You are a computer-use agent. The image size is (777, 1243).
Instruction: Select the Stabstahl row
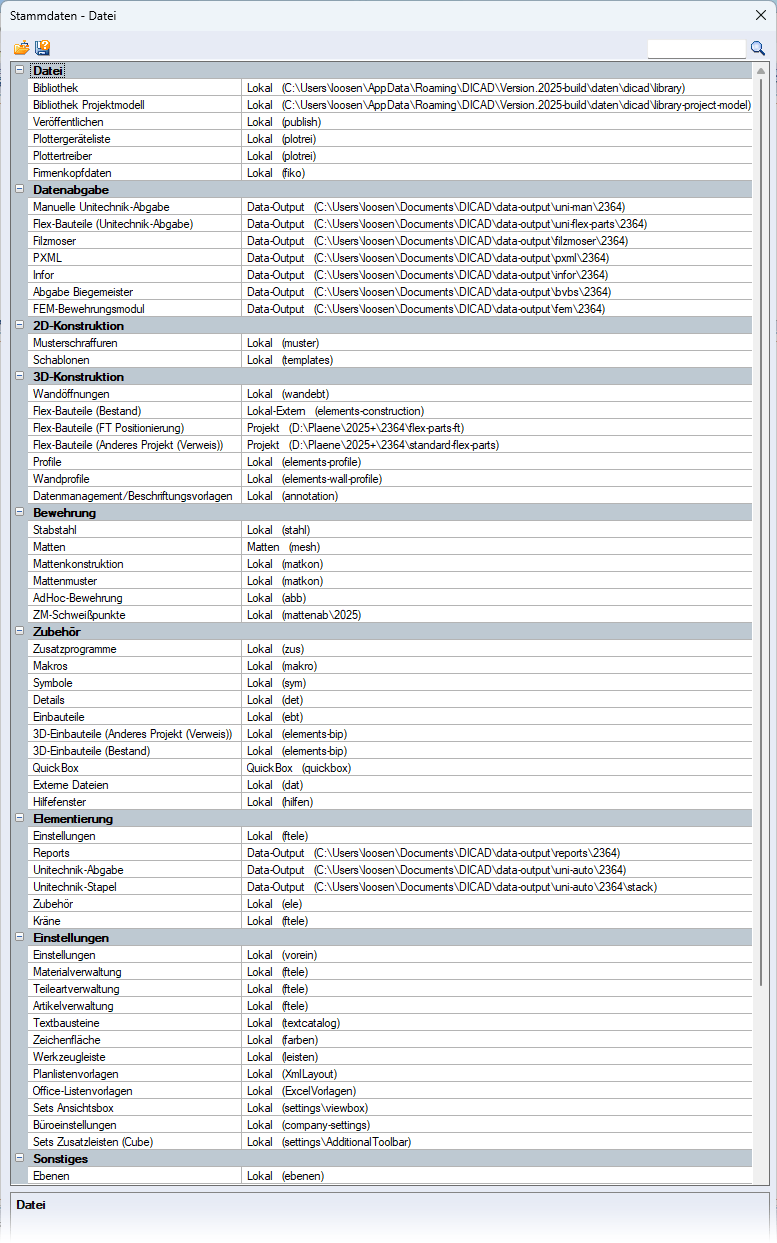click(x=390, y=530)
